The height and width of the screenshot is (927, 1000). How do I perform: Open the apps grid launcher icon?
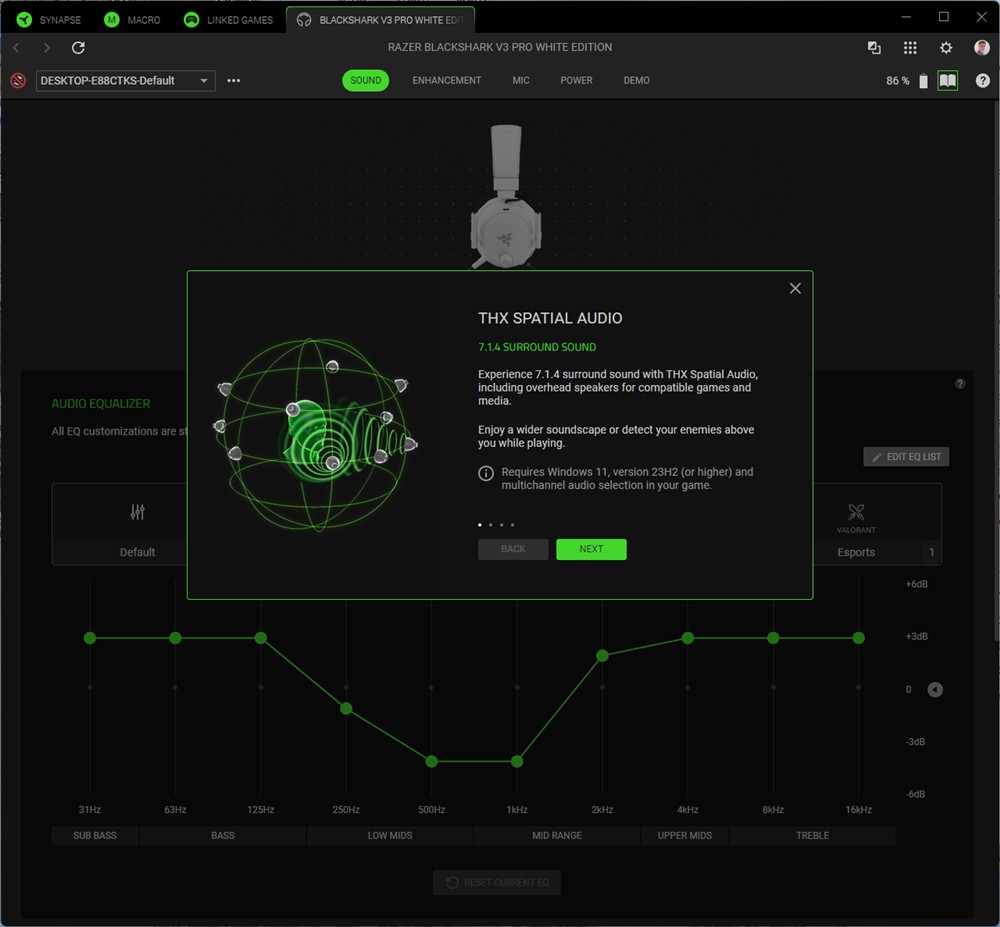click(x=910, y=48)
